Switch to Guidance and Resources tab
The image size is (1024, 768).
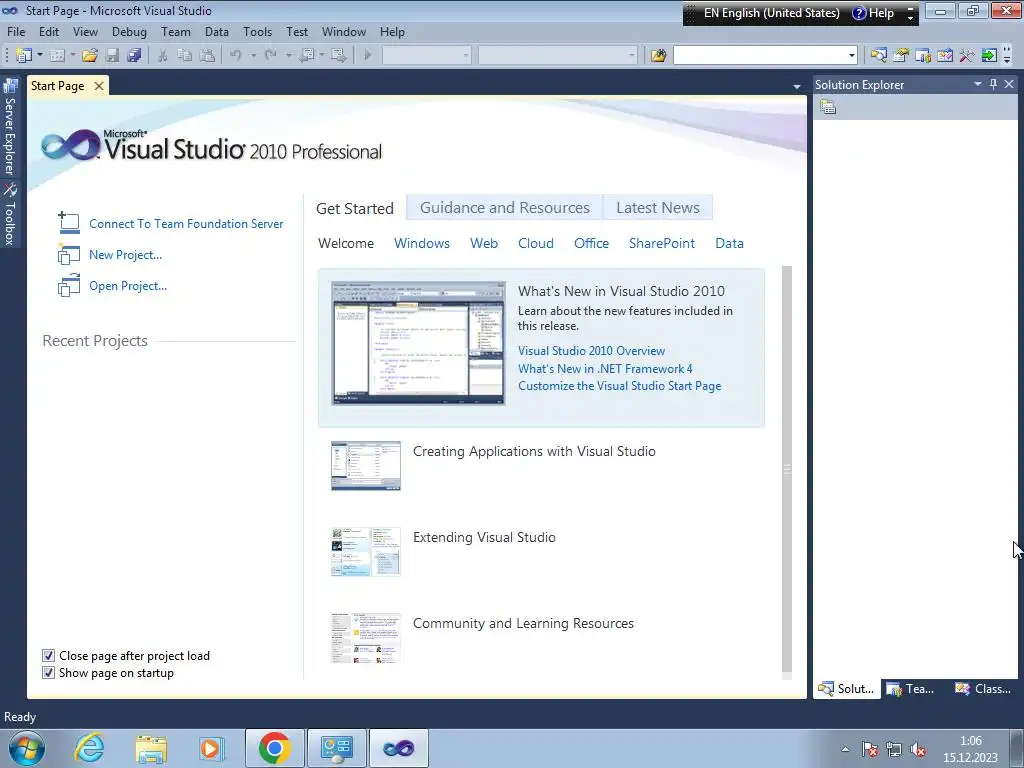505,208
